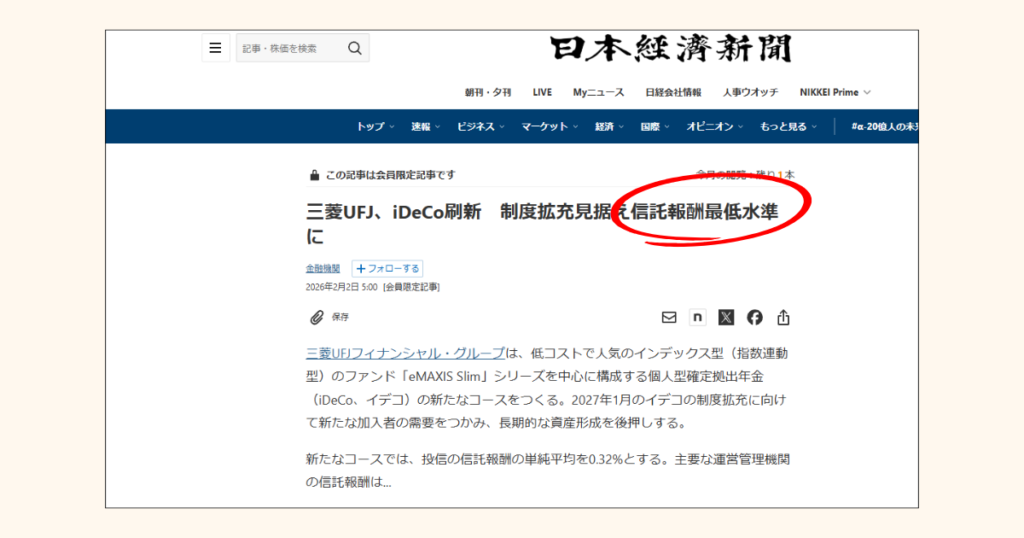Open 三菱UFJフィナンシャル・グループ company link
The image size is (1024, 538).
click(405, 353)
